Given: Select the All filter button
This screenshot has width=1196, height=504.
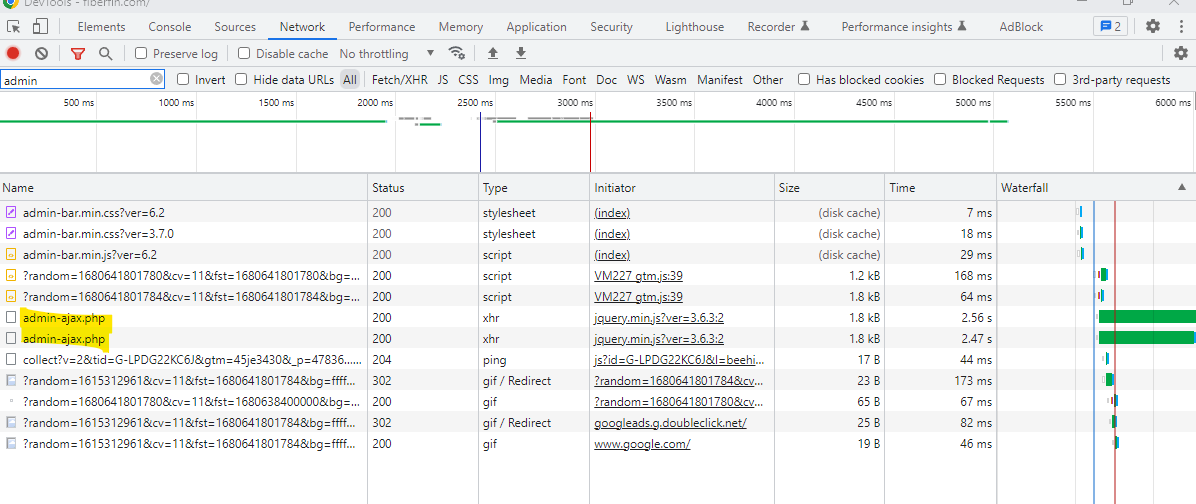Looking at the screenshot, I should (x=349, y=79).
